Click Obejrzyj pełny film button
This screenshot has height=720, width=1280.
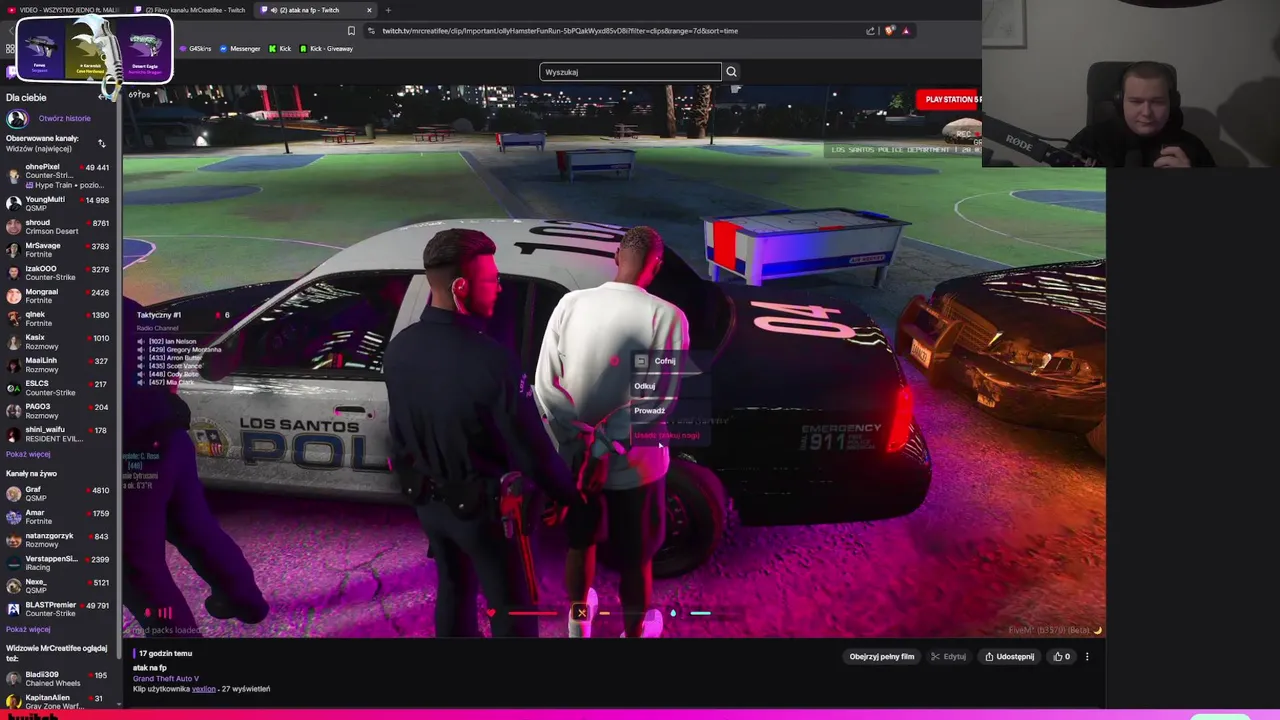pos(881,657)
